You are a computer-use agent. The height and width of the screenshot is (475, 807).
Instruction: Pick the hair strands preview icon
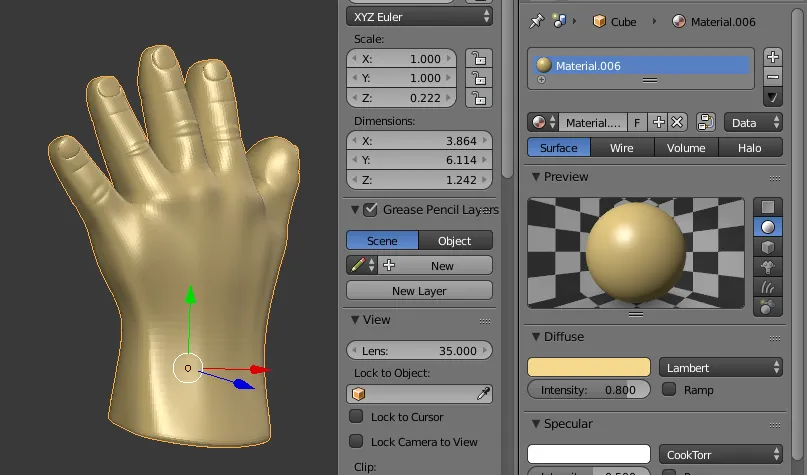(767, 287)
